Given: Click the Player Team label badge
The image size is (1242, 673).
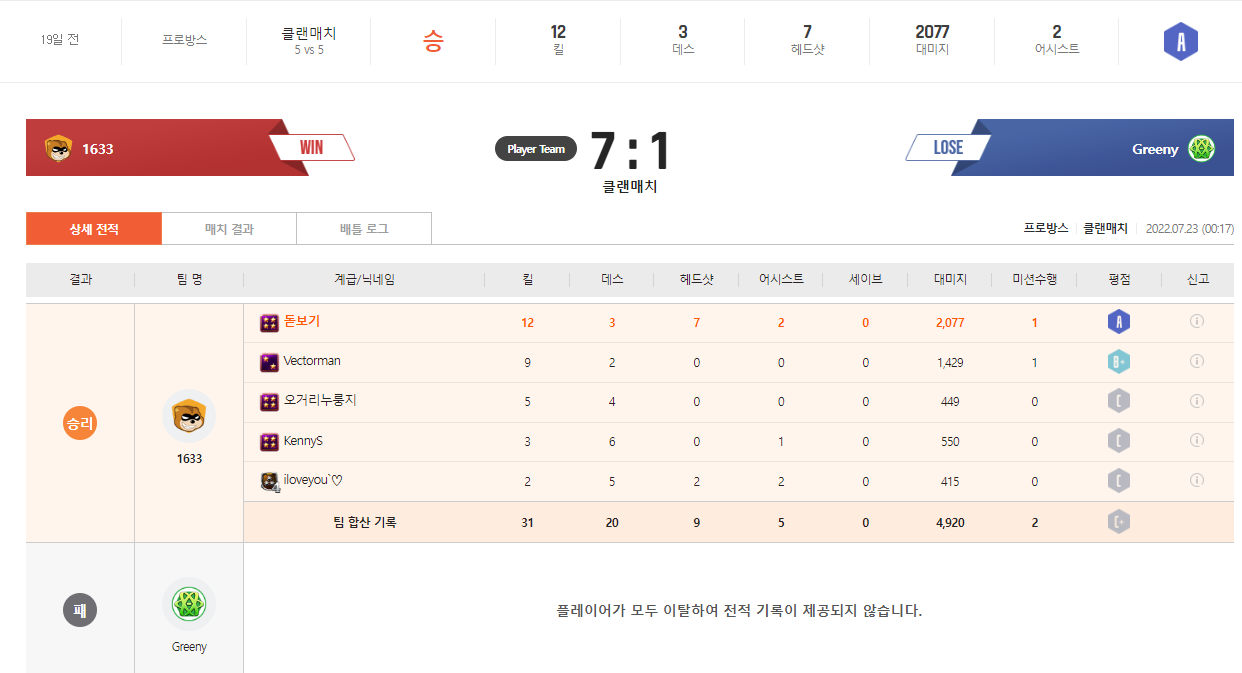Looking at the screenshot, I should coord(535,149).
